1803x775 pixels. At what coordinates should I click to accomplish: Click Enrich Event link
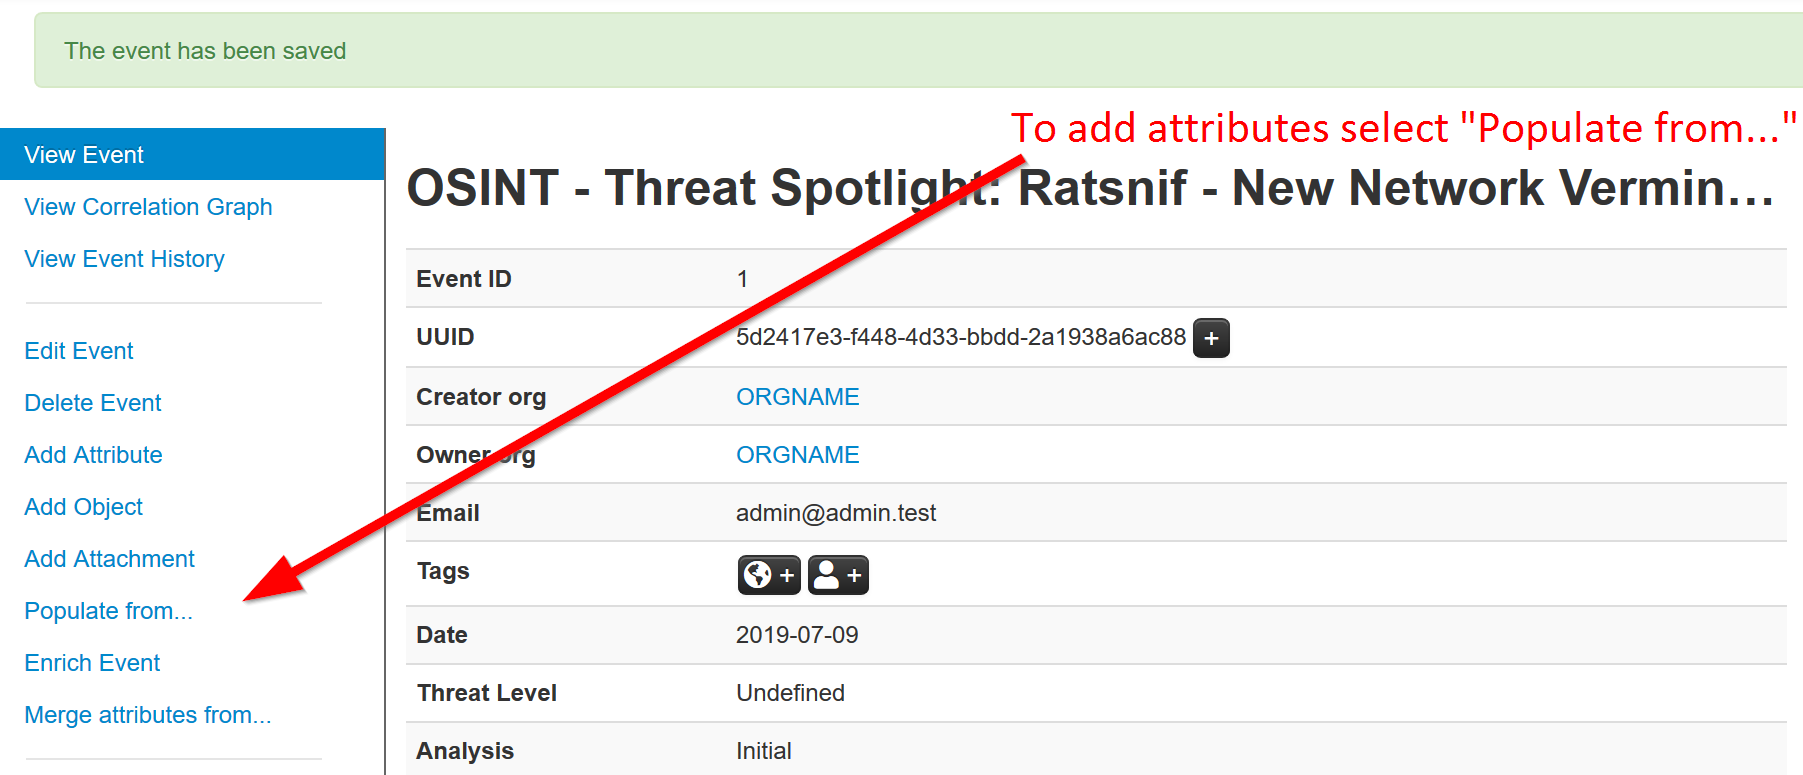coord(92,663)
